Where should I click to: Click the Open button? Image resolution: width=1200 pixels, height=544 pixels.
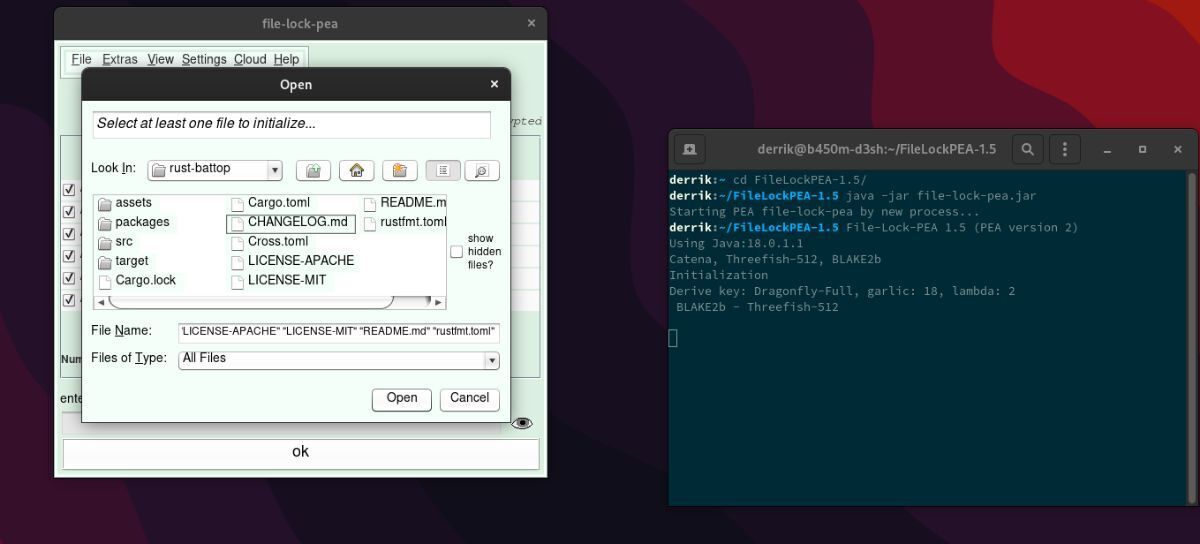pyautogui.click(x=402, y=399)
